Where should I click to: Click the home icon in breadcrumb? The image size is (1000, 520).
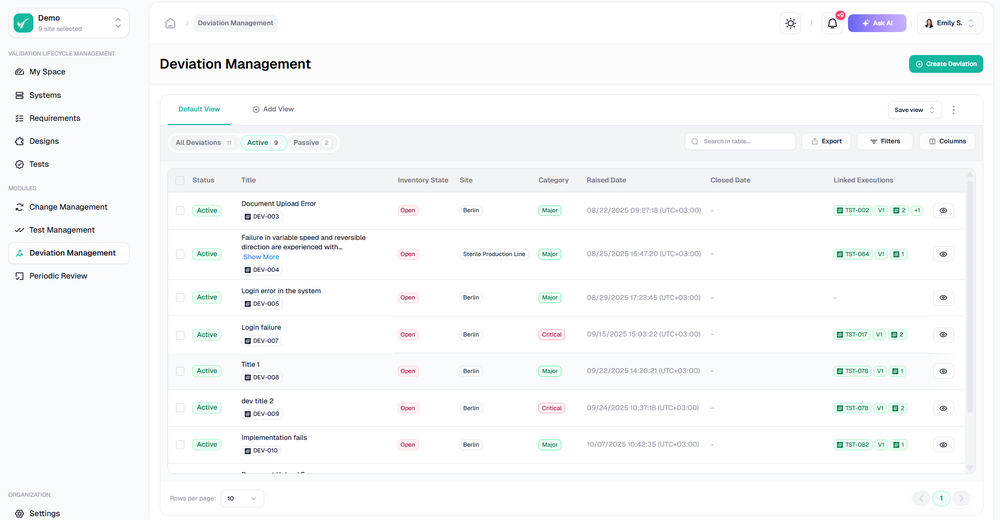pyautogui.click(x=170, y=23)
